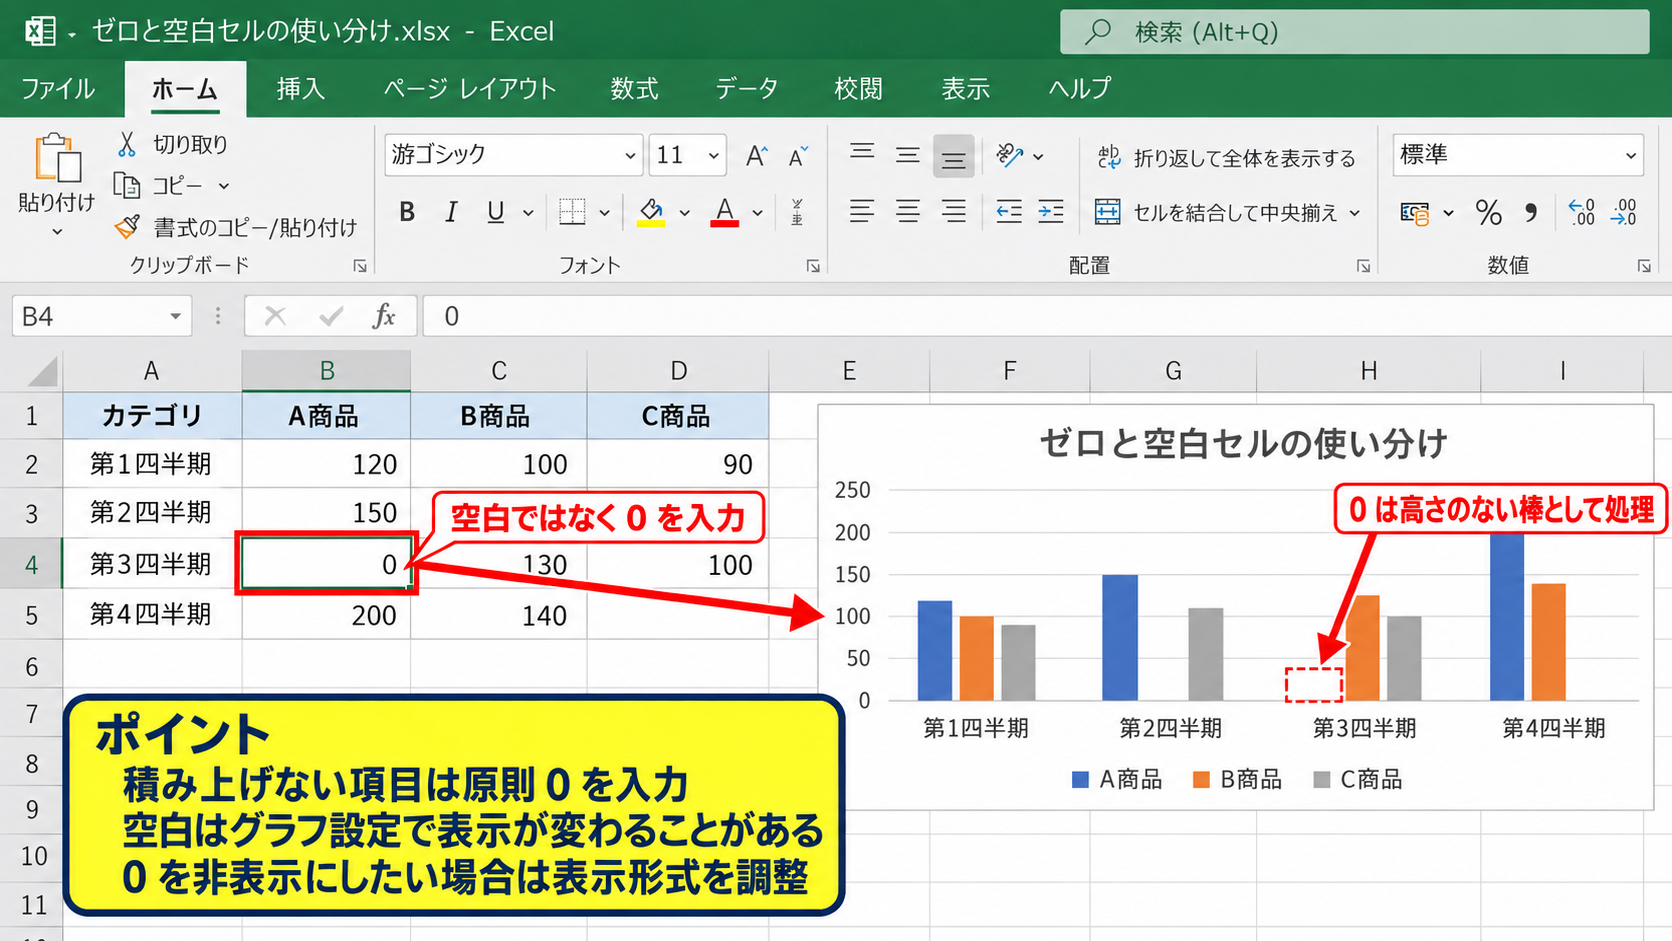Increase indent of cell
The width and height of the screenshot is (1672, 941).
pyautogui.click(x=1051, y=212)
